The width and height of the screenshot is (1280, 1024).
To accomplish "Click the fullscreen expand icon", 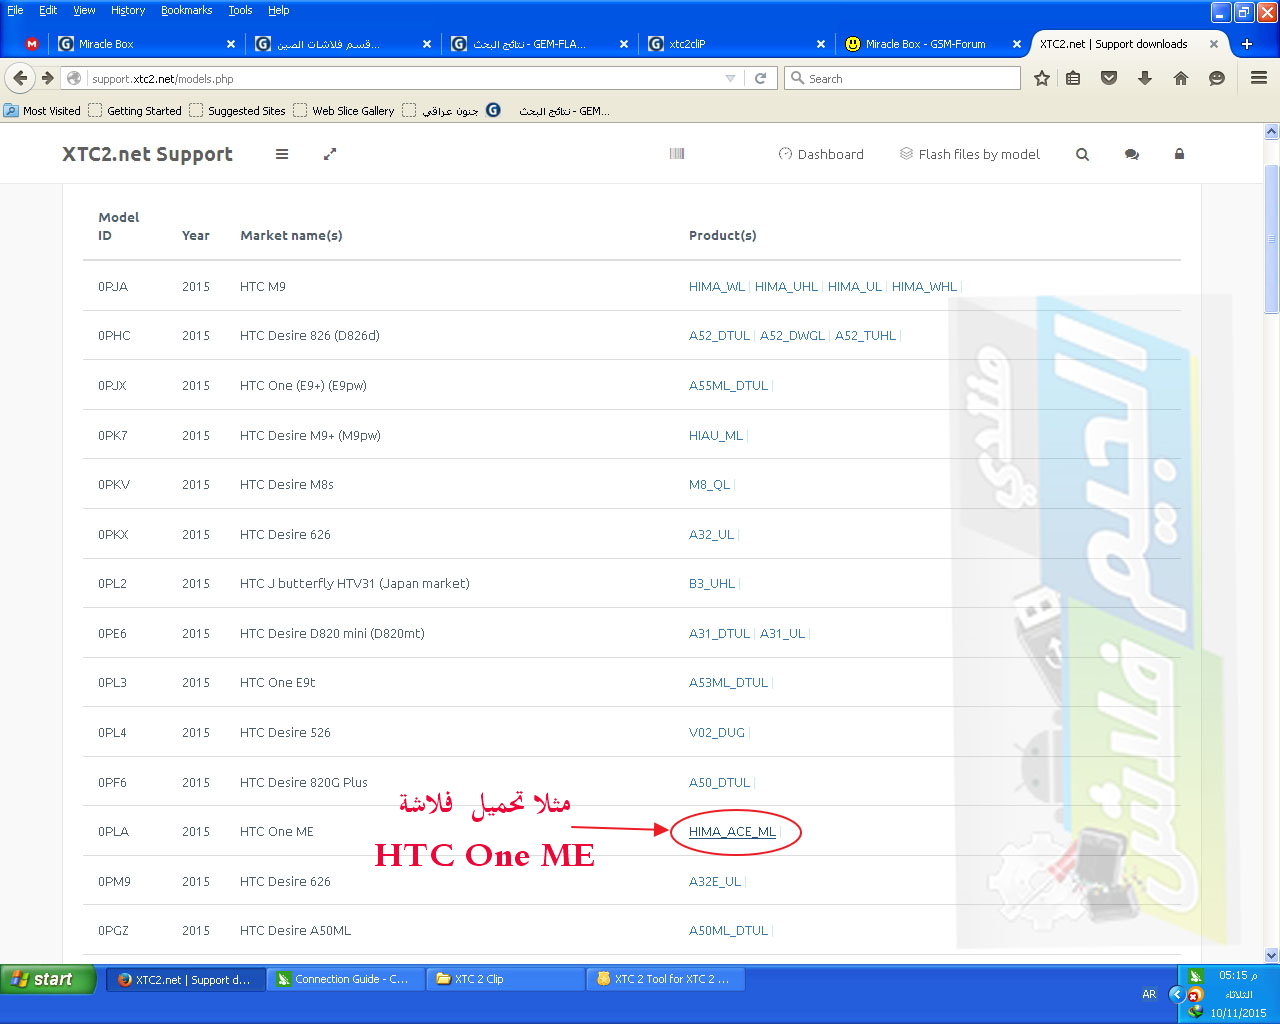I will (330, 154).
